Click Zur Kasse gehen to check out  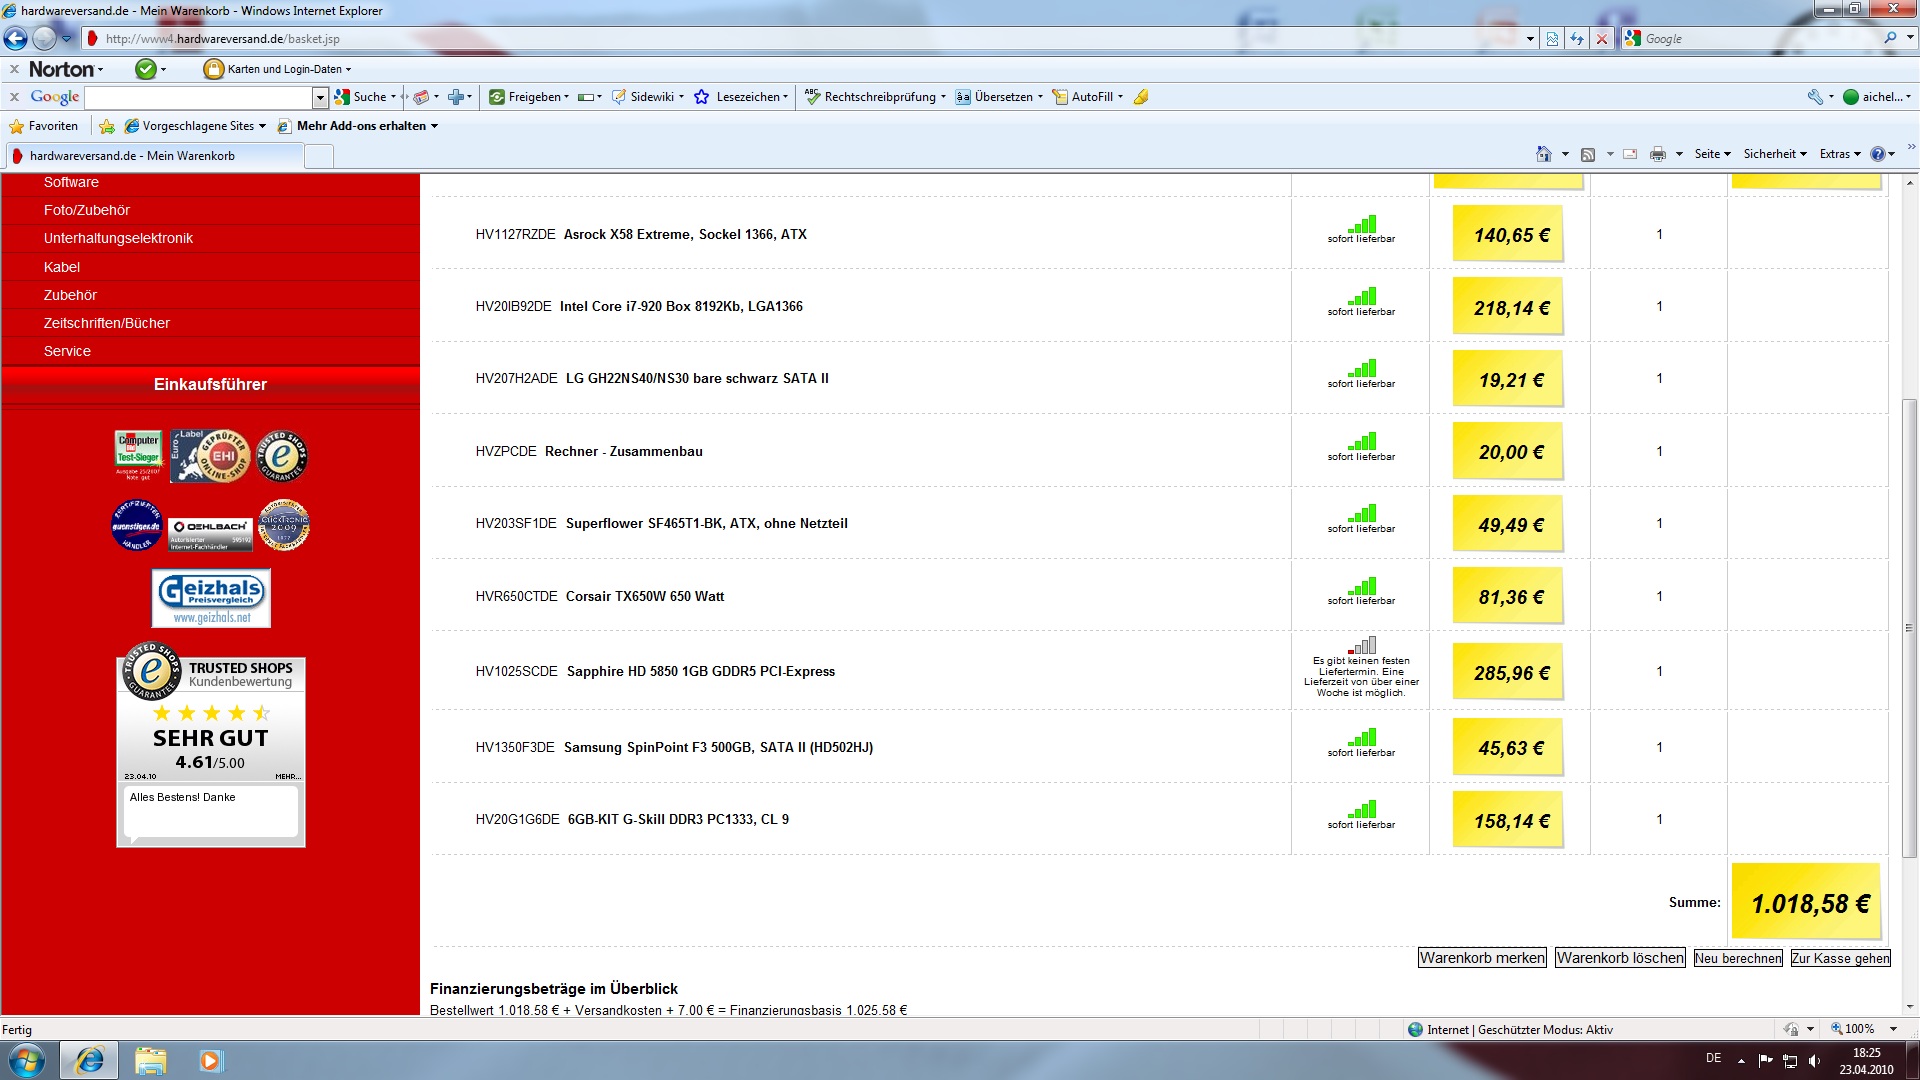point(1840,958)
